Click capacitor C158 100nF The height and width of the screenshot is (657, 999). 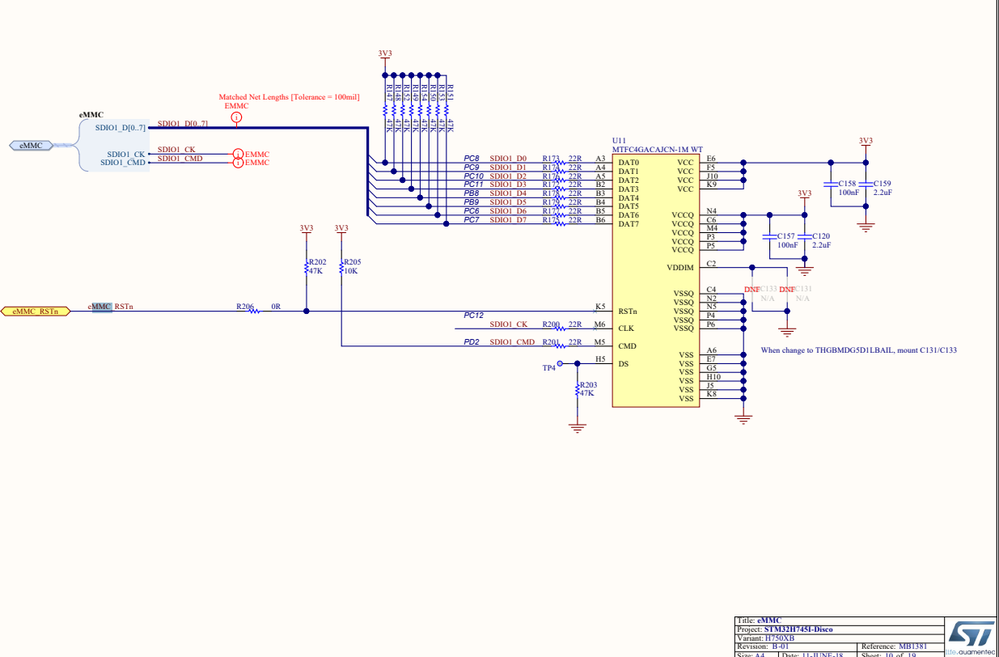tap(831, 184)
